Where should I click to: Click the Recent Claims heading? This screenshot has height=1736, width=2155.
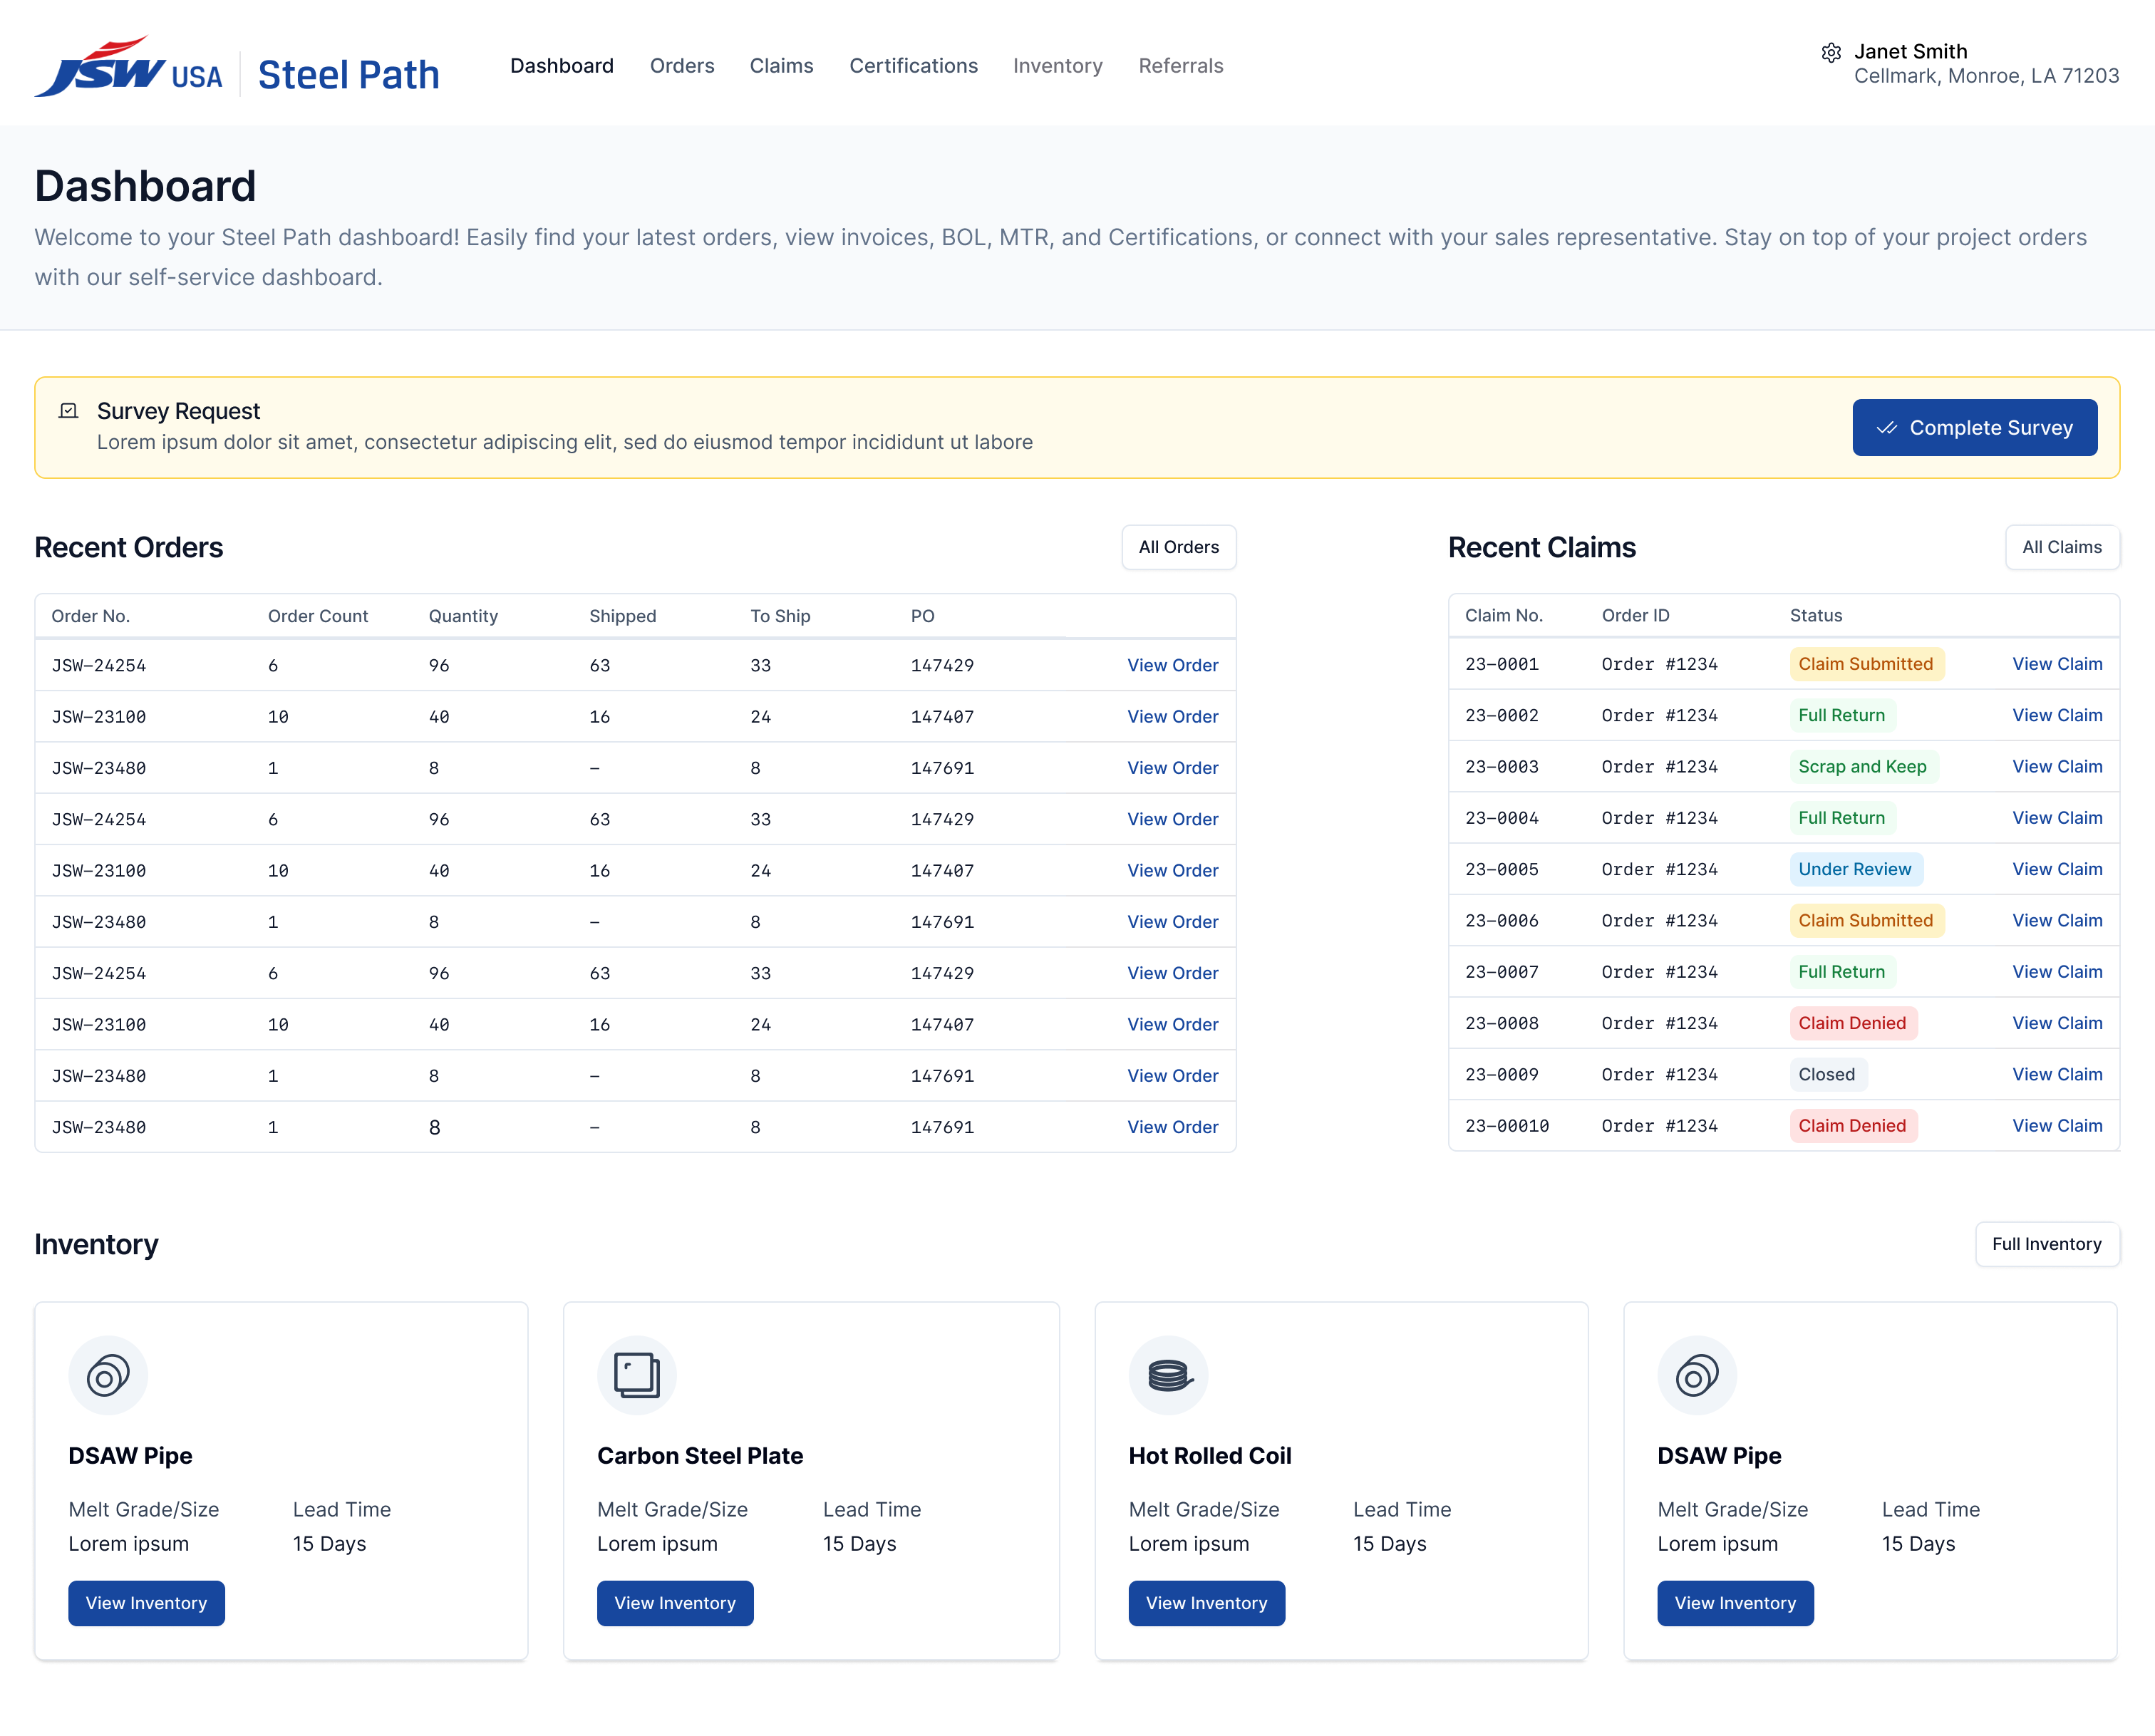pos(1542,548)
